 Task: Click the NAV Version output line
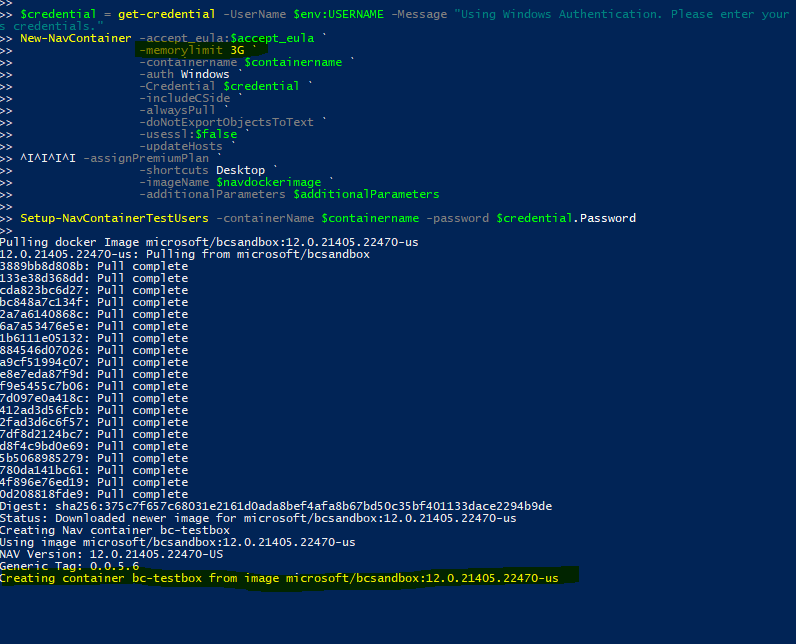tap(112, 555)
